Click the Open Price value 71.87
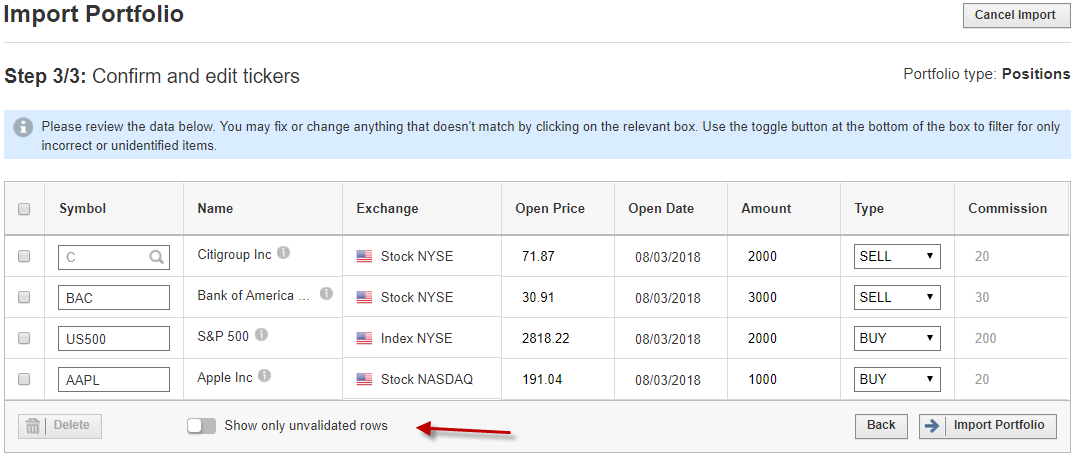Image resolution: width=1076 pixels, height=456 pixels. (x=539, y=256)
